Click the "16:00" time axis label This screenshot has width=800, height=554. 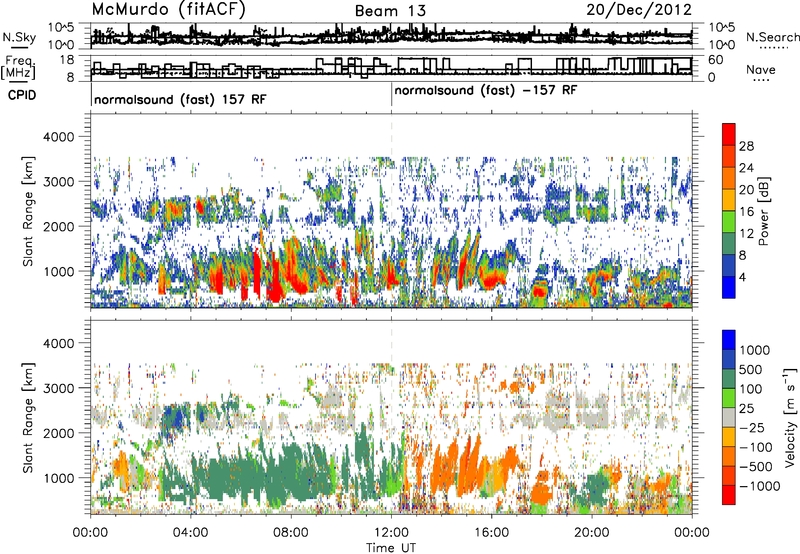point(491,533)
